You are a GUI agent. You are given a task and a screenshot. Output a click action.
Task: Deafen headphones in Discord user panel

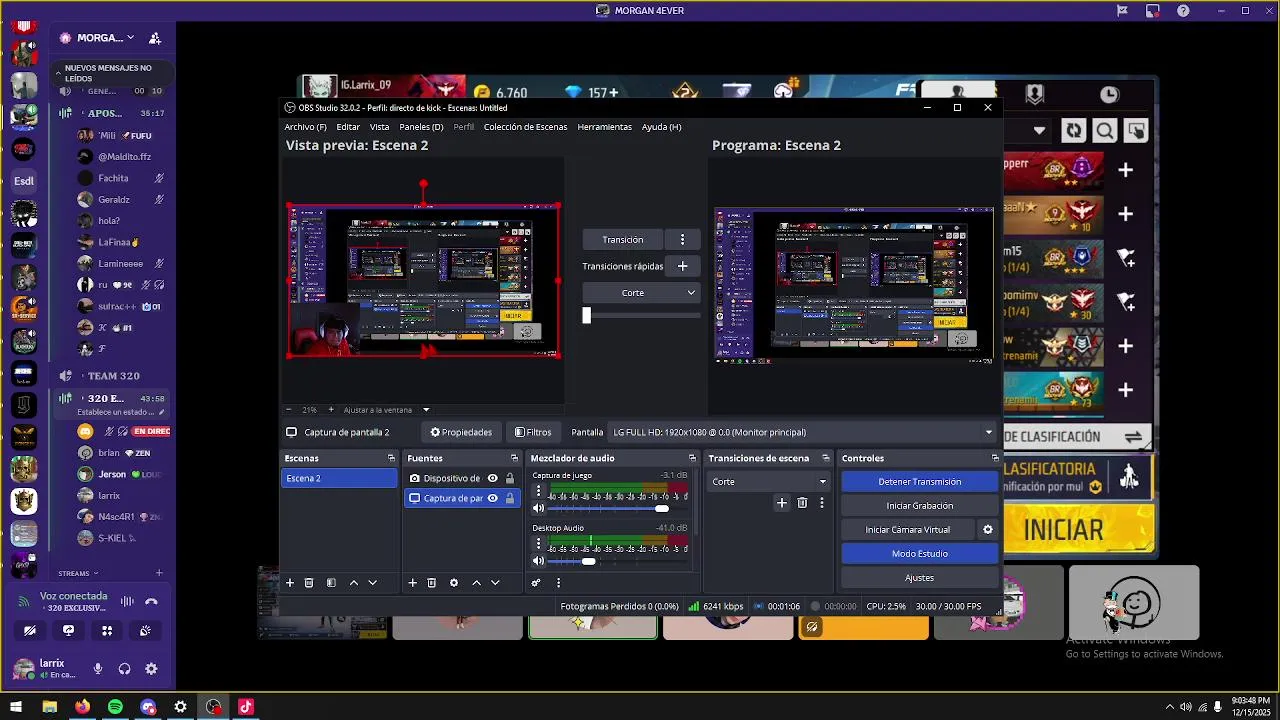tap(124, 669)
